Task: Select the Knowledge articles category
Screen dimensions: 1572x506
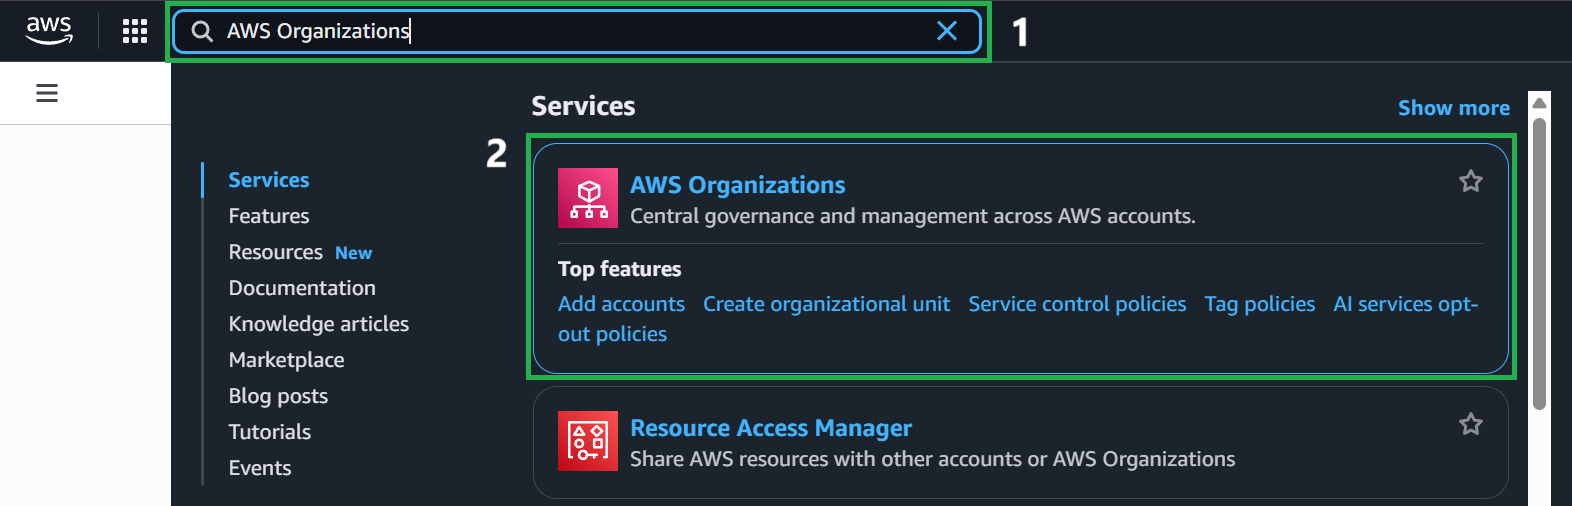Action: 319,324
